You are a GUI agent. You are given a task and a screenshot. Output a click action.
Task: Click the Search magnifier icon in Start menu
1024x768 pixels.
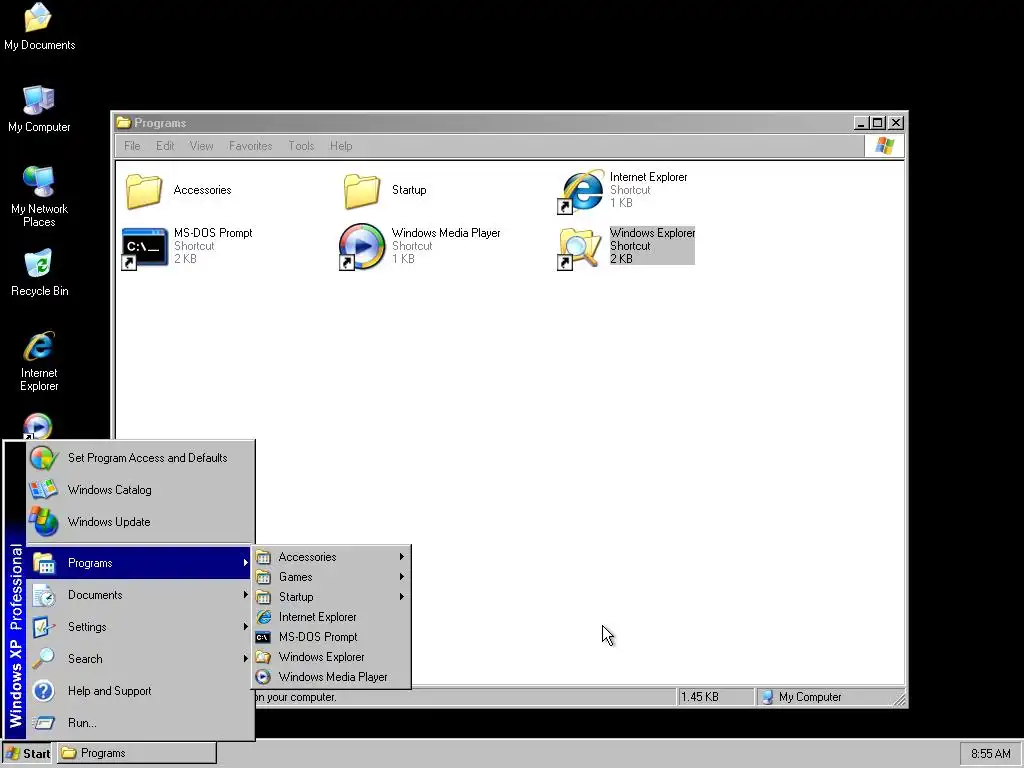tap(44, 659)
